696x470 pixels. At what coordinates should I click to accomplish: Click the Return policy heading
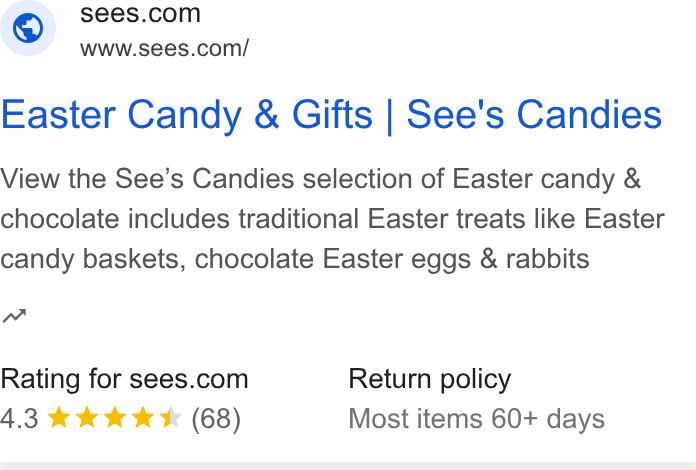[430, 380]
